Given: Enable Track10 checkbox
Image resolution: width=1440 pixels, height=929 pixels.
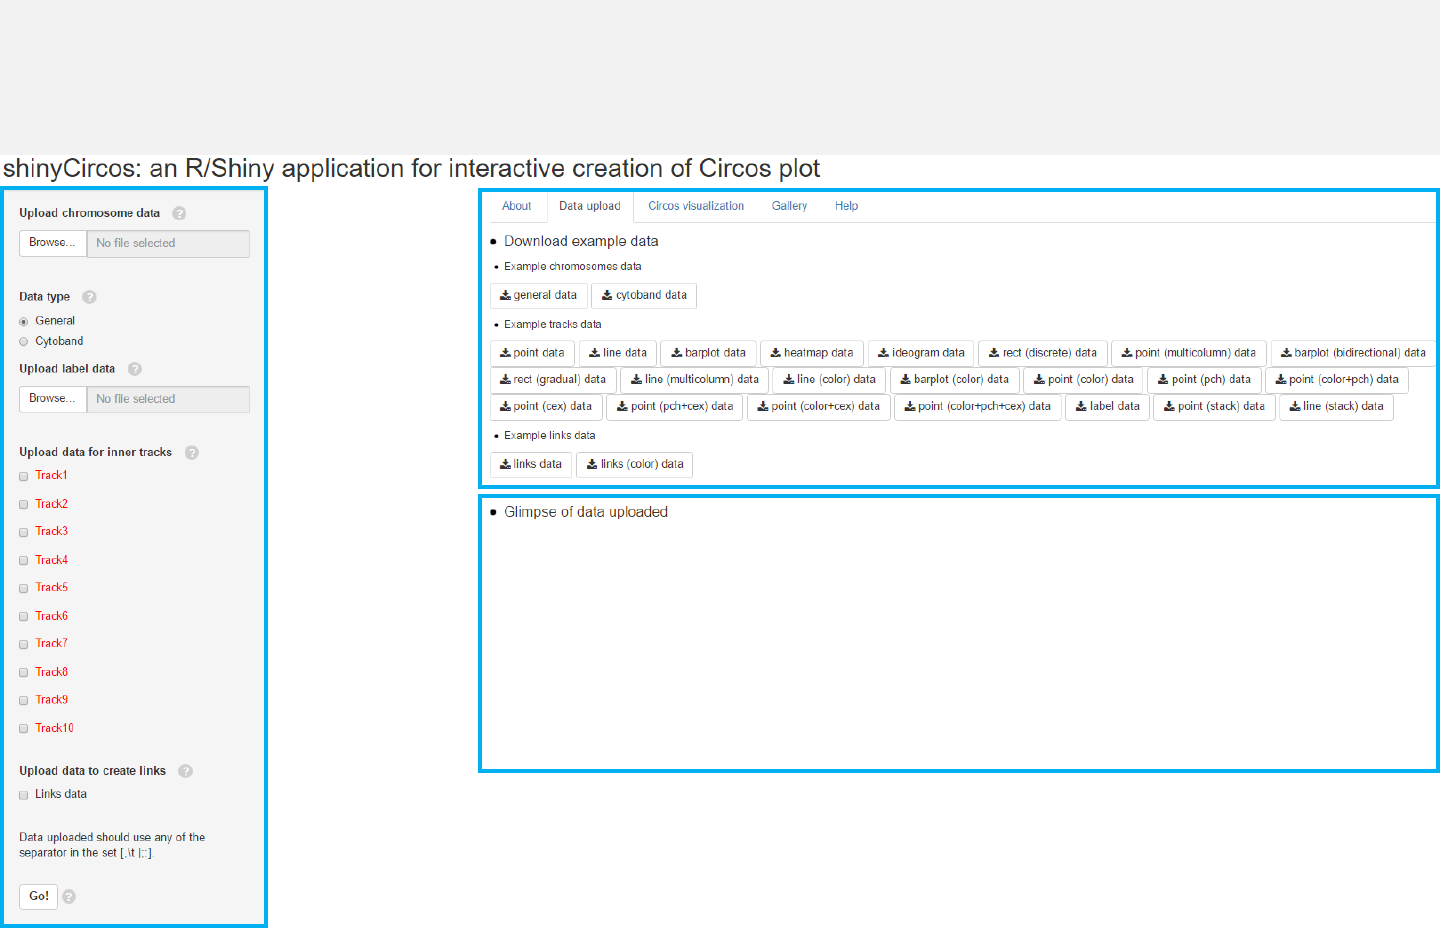Looking at the screenshot, I should (x=24, y=729).
